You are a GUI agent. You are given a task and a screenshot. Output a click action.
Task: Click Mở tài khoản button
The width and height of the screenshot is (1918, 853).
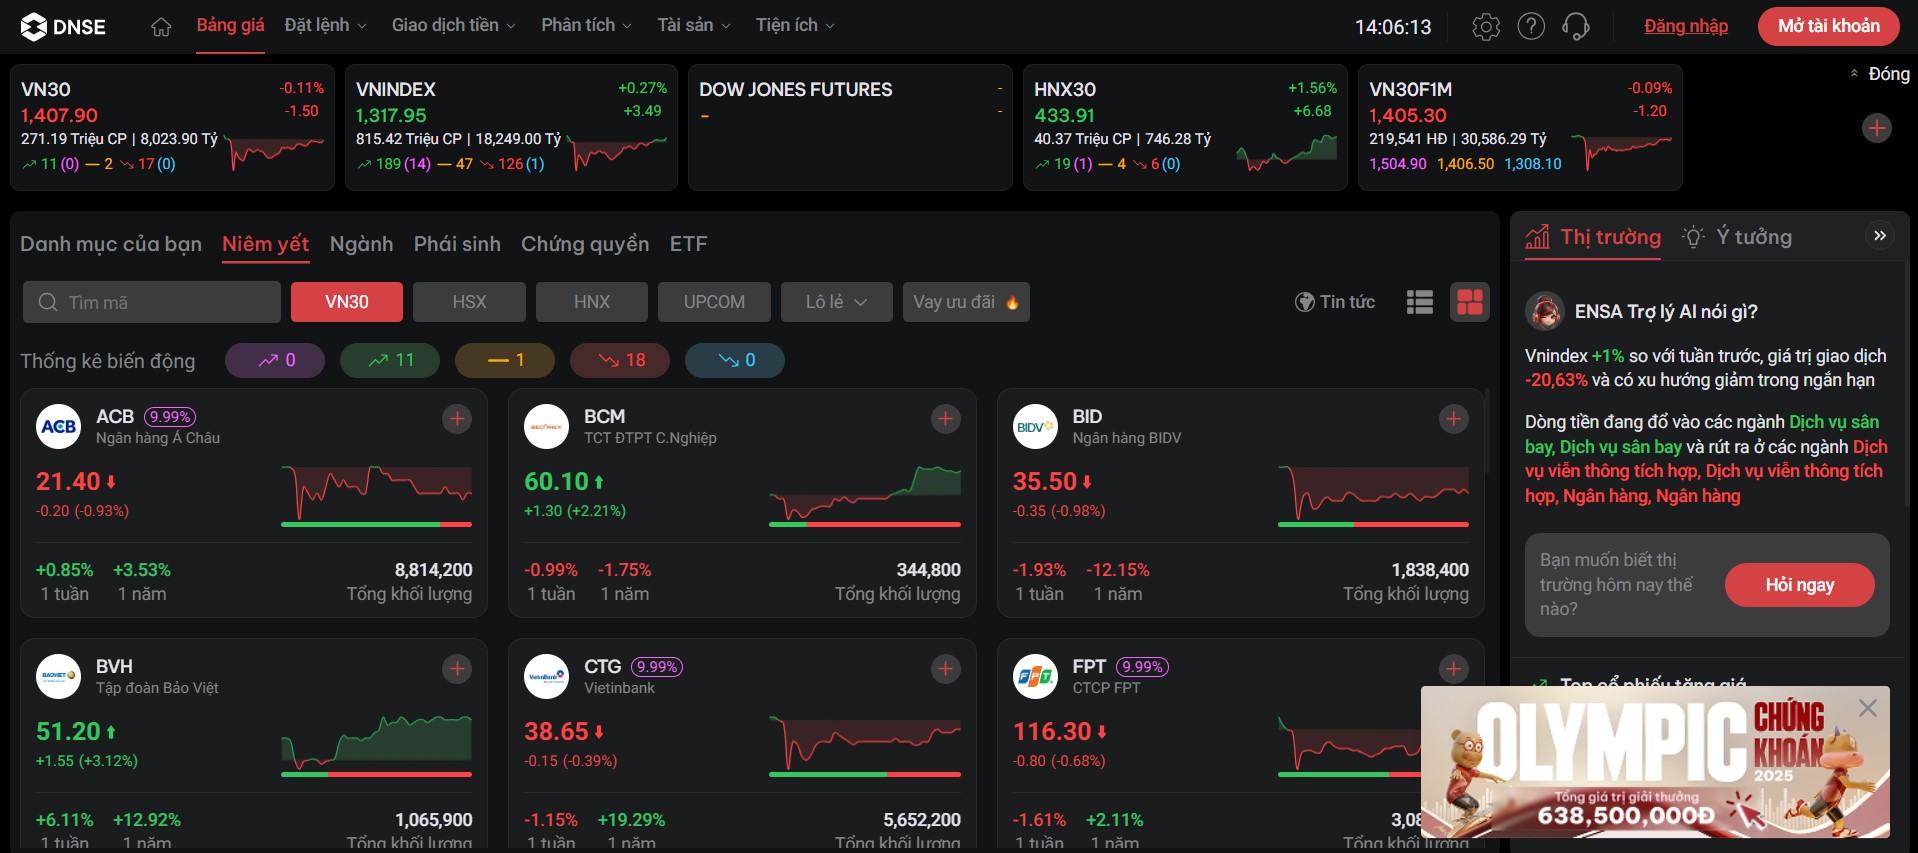click(x=1829, y=26)
